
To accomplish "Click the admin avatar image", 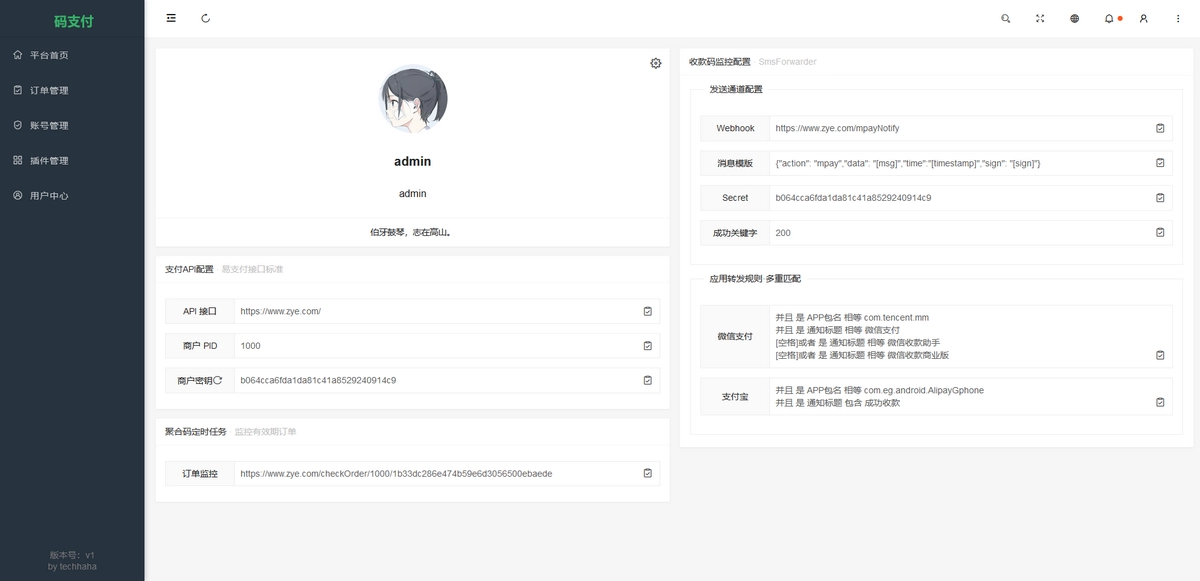I will [x=413, y=100].
